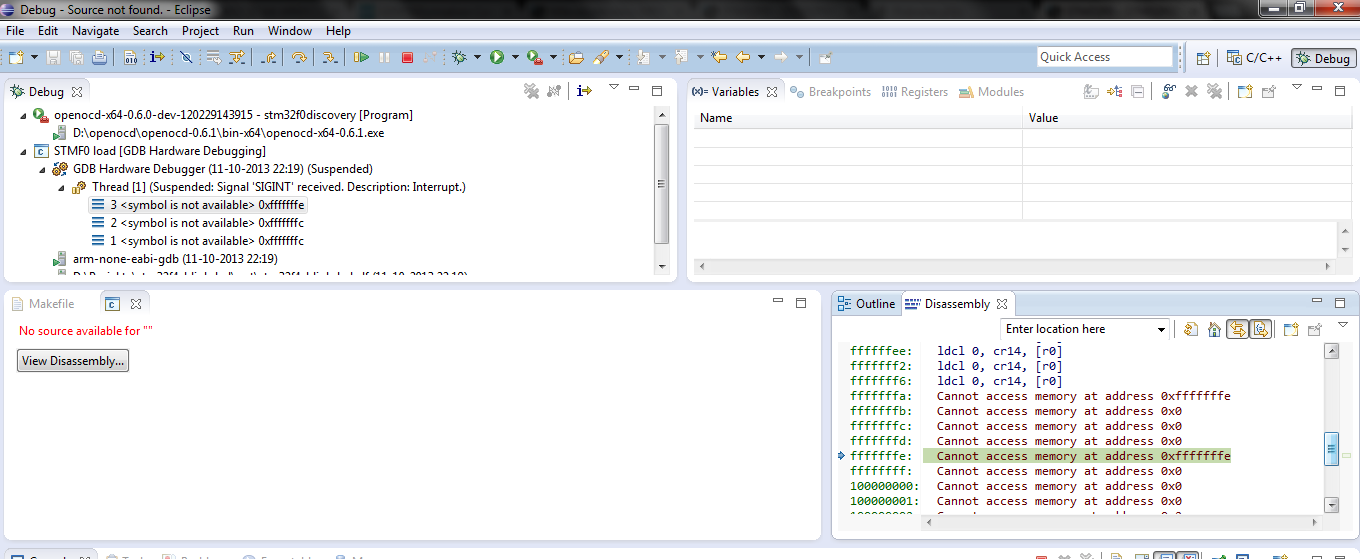Click the New Disassembly view icon

pos(1290,329)
